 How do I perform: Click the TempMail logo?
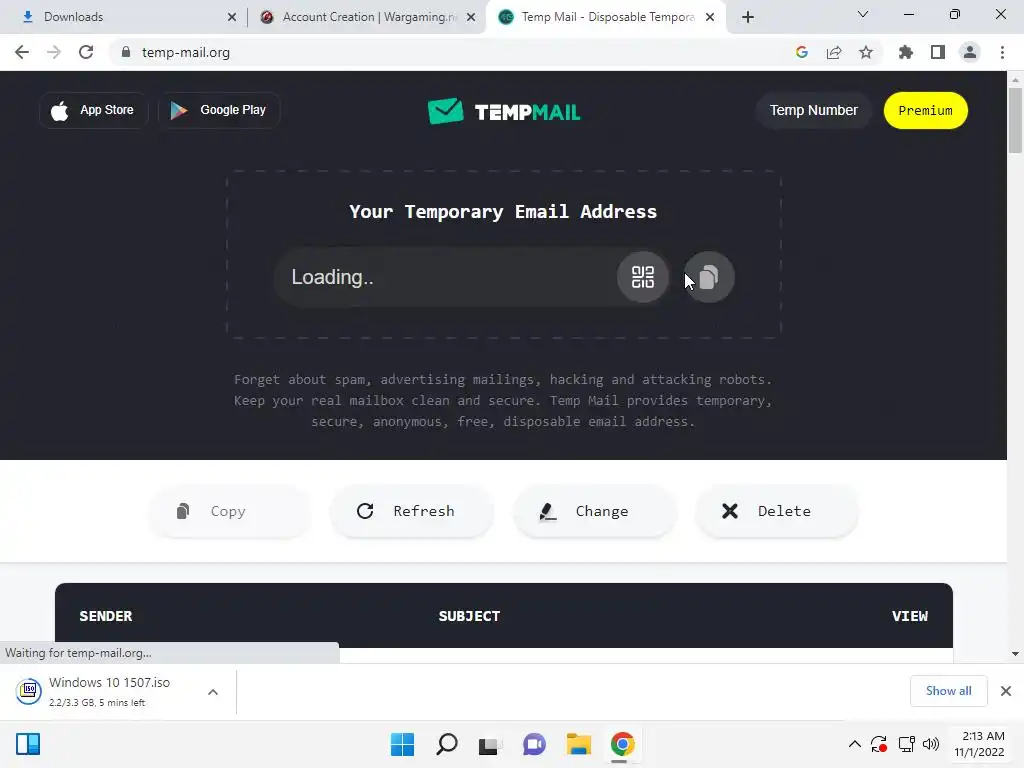click(504, 111)
